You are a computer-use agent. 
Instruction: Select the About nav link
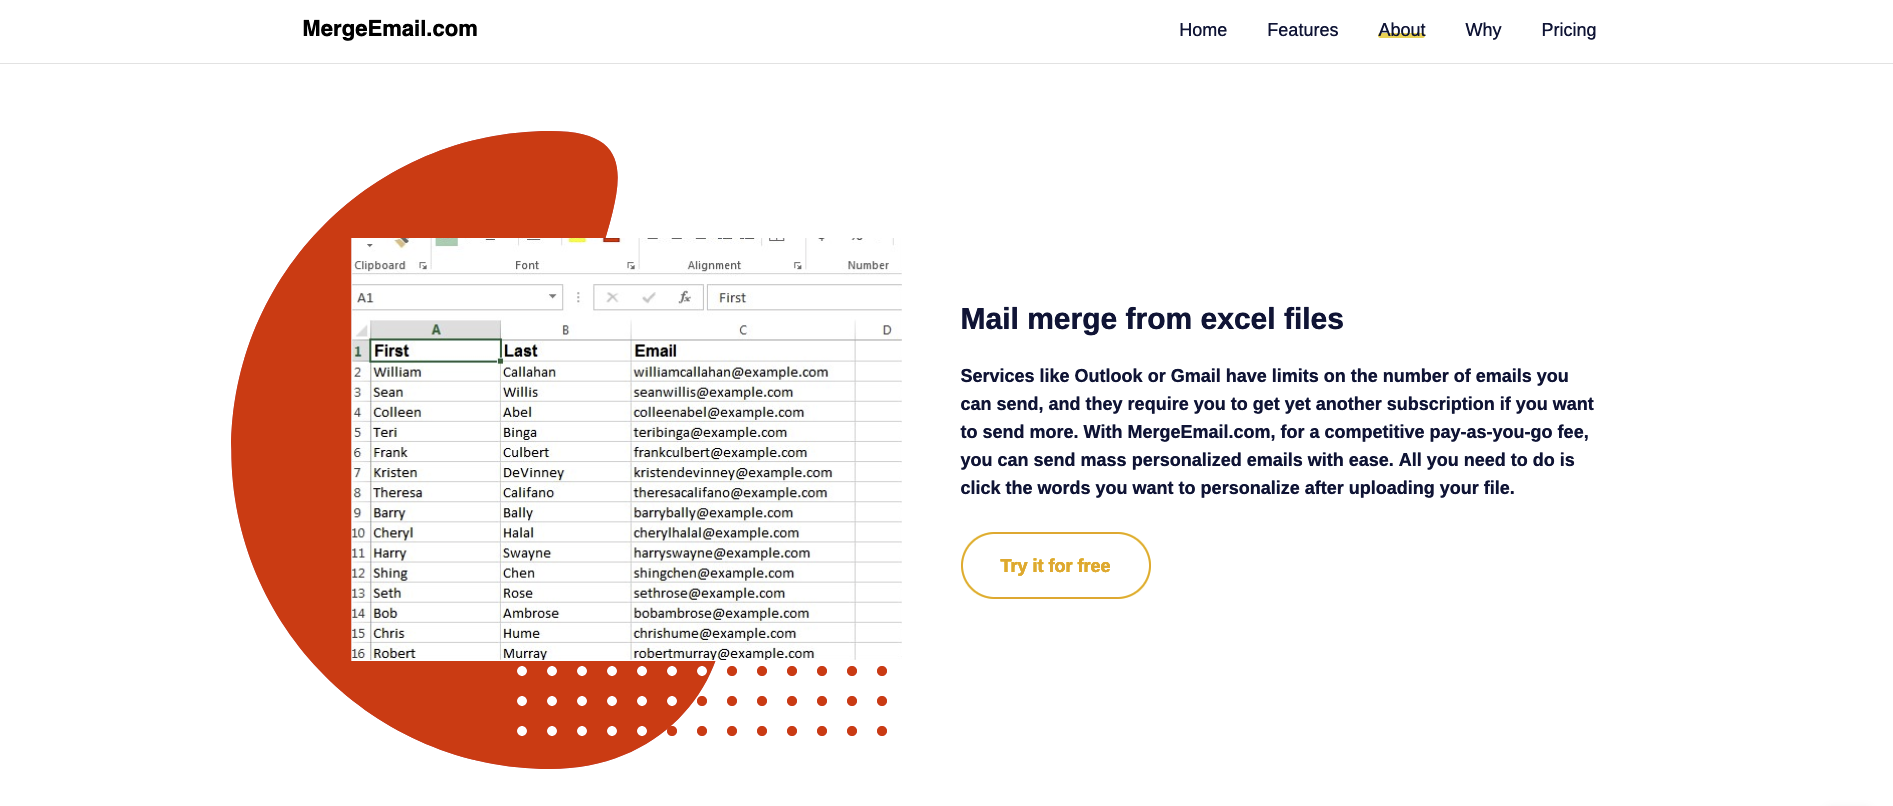pyautogui.click(x=1401, y=30)
